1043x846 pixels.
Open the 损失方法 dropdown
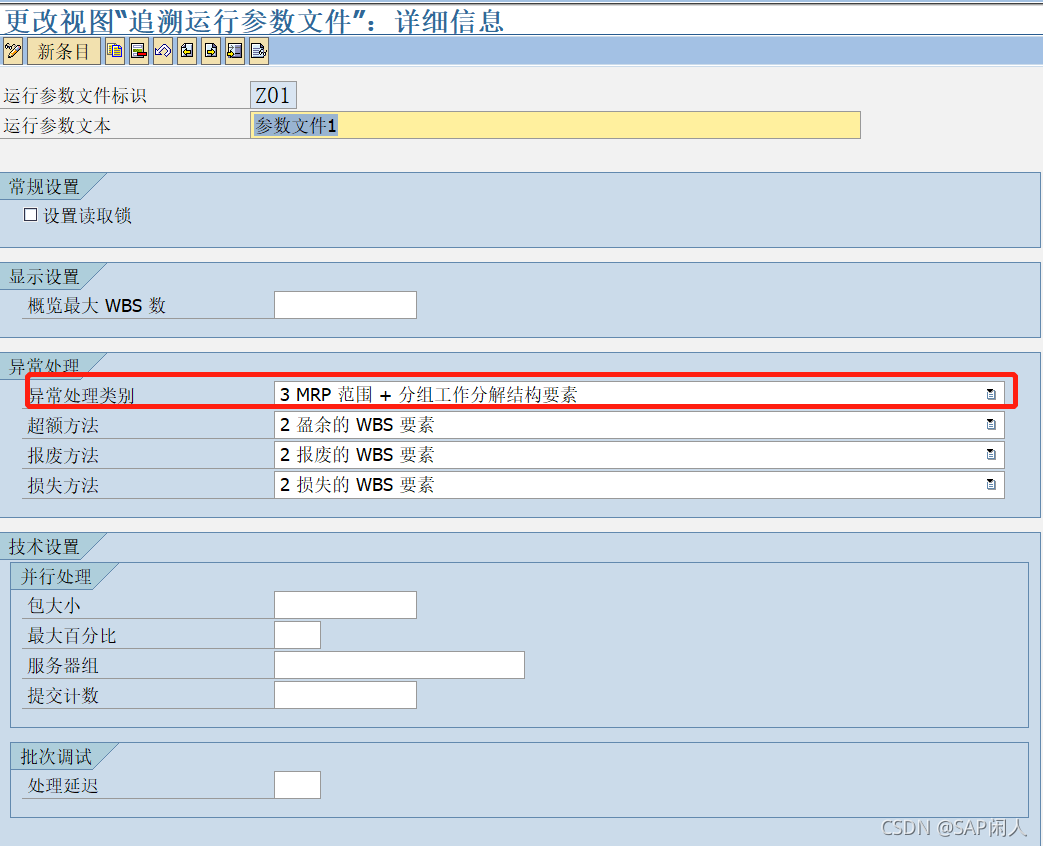(x=990, y=484)
